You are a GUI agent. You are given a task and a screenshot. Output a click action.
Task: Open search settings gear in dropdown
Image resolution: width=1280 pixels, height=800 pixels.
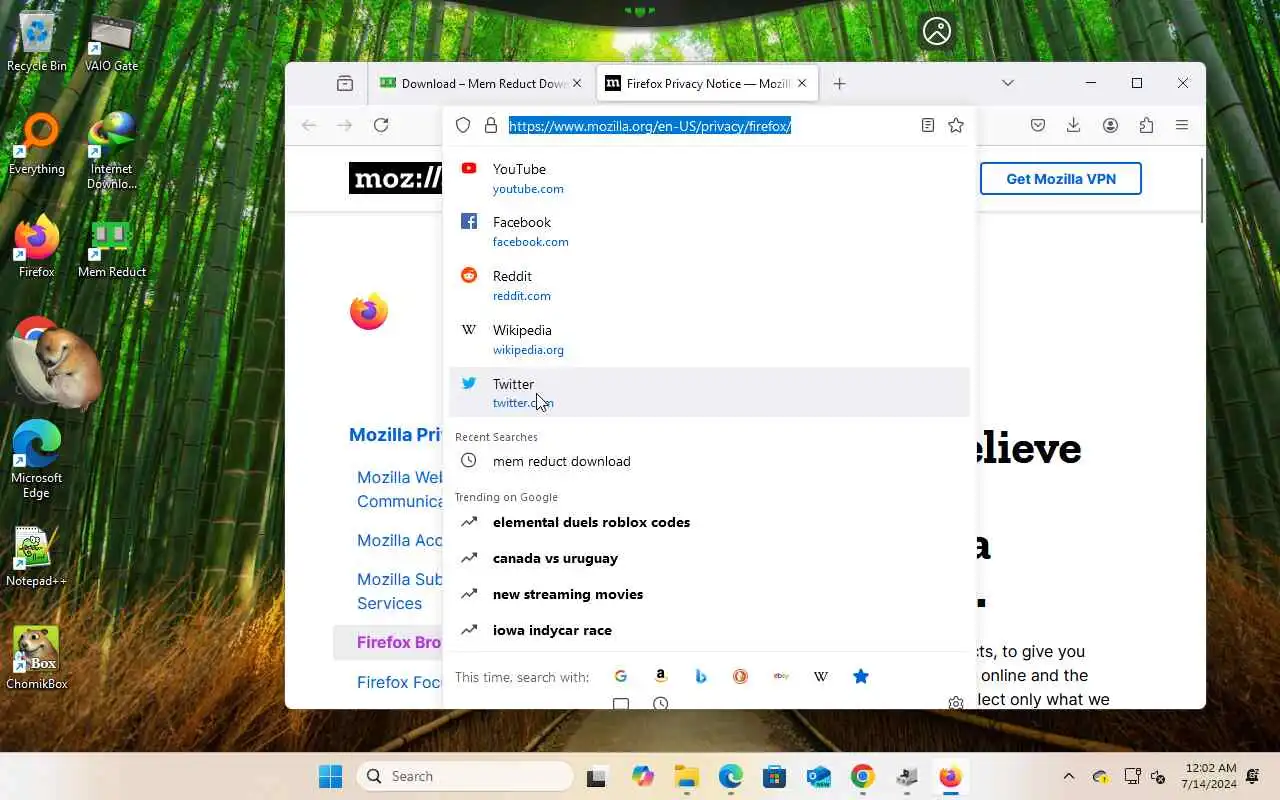point(956,703)
